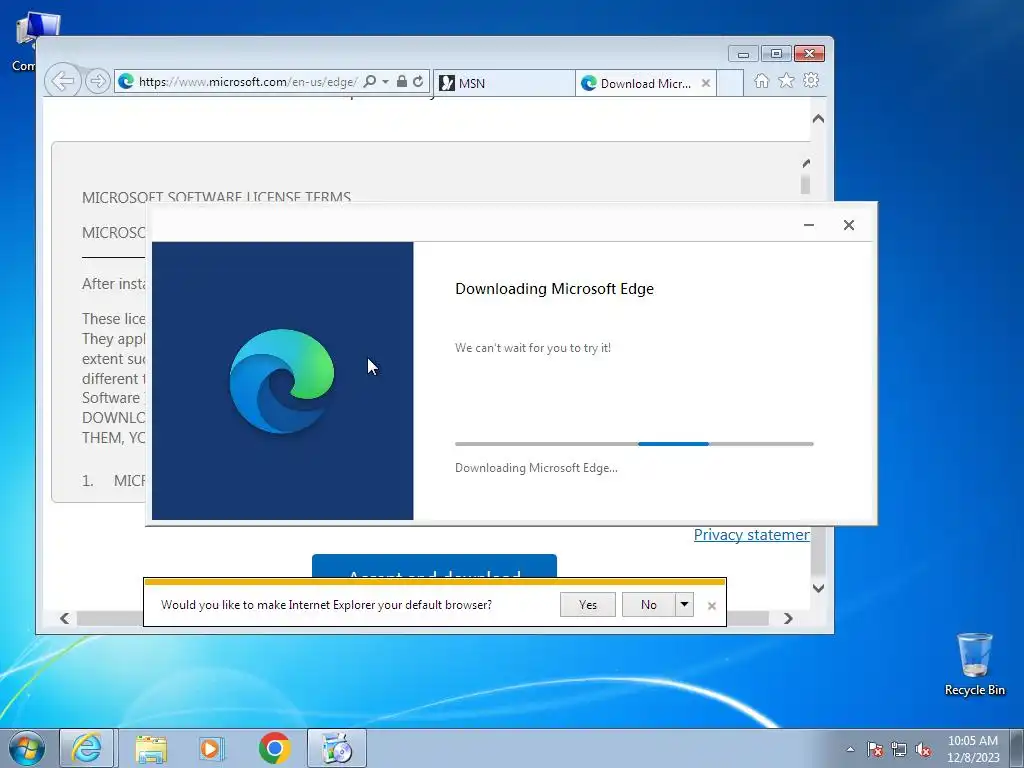Close the Download Microsoft Edge tab
Screen dimensions: 1024x768
pyautogui.click(x=705, y=83)
